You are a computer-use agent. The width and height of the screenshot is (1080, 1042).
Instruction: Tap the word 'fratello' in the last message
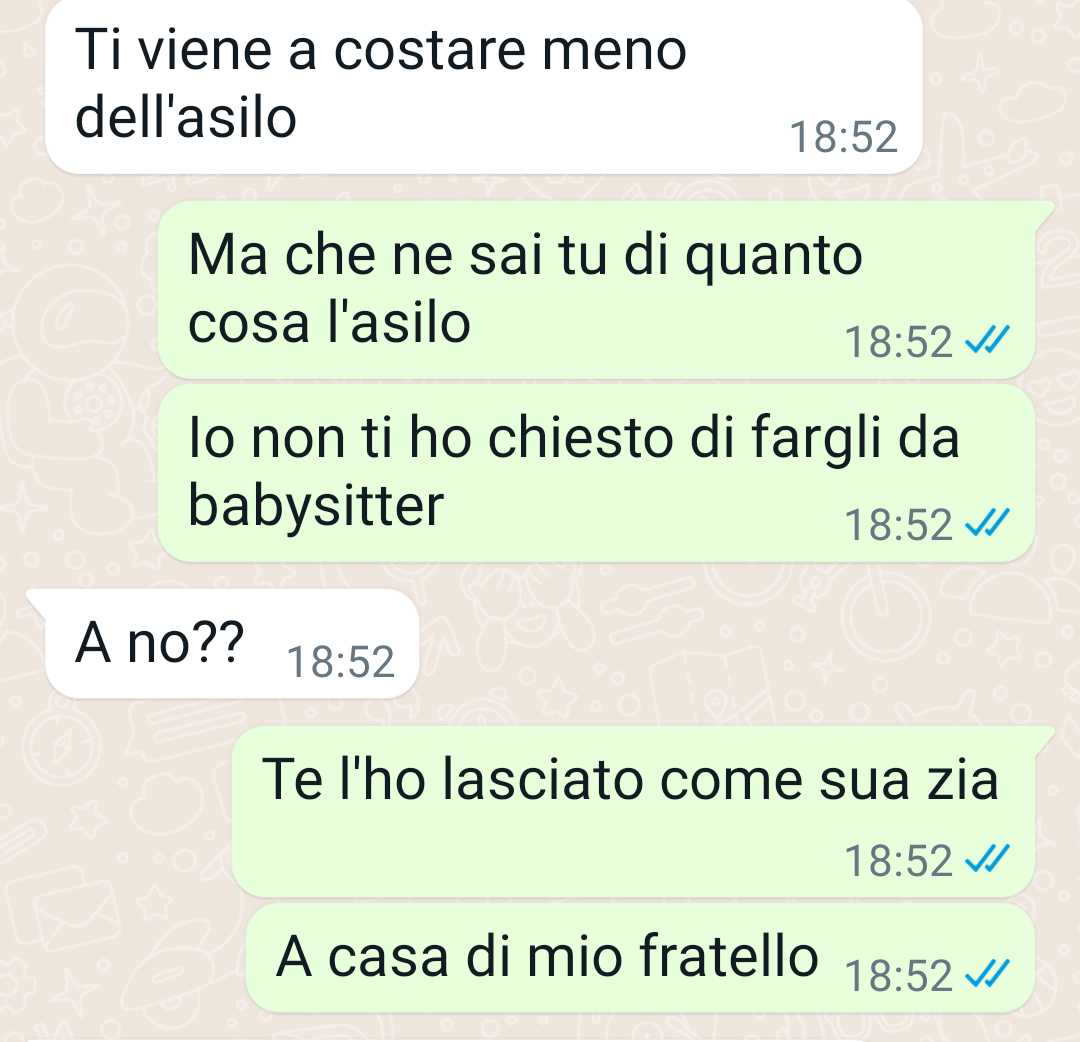pos(729,956)
